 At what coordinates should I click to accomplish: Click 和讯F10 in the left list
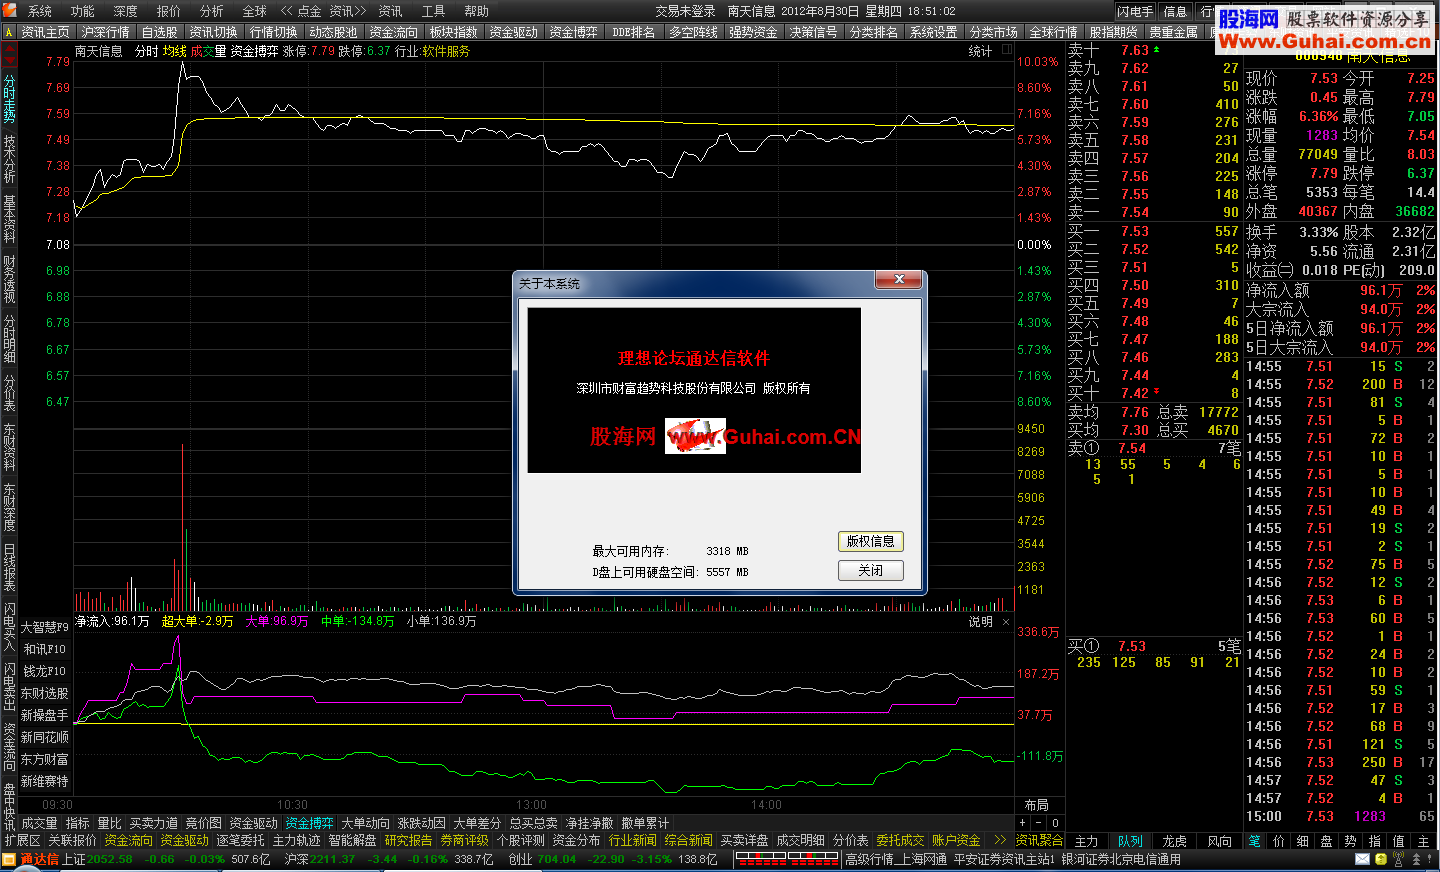45,649
